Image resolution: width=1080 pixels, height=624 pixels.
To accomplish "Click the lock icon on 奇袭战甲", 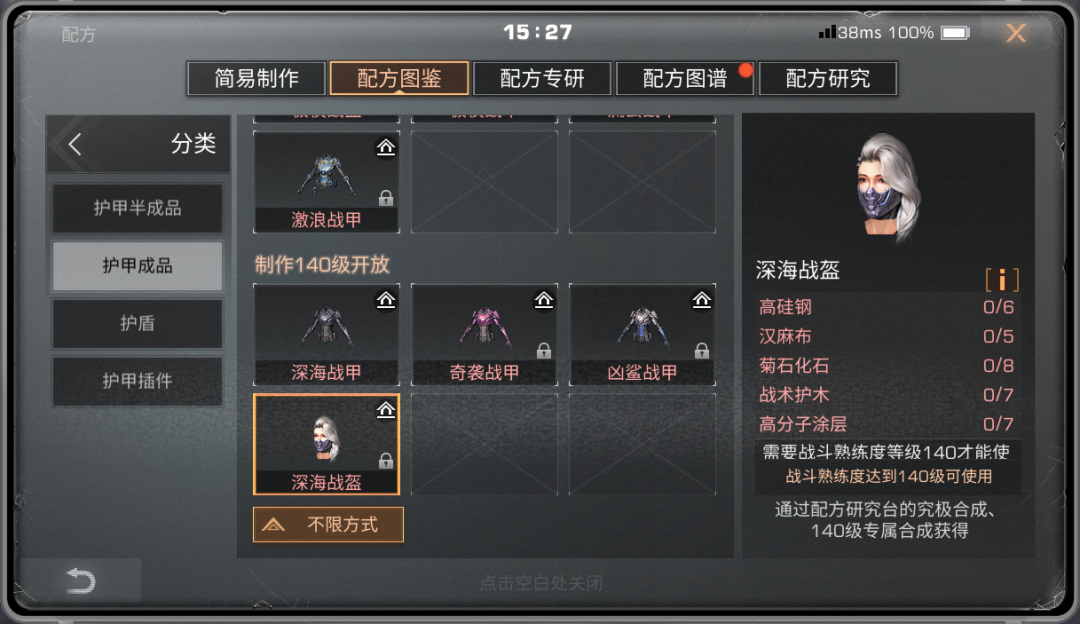I will [543, 351].
